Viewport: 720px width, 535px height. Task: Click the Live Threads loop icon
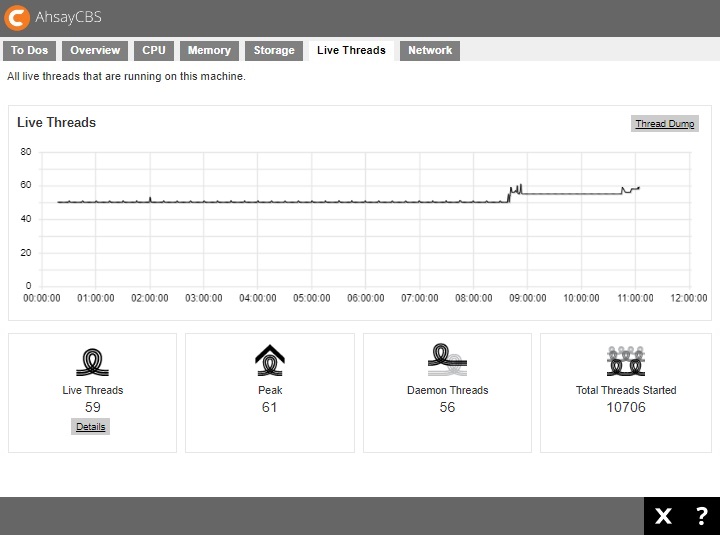pos(92,361)
